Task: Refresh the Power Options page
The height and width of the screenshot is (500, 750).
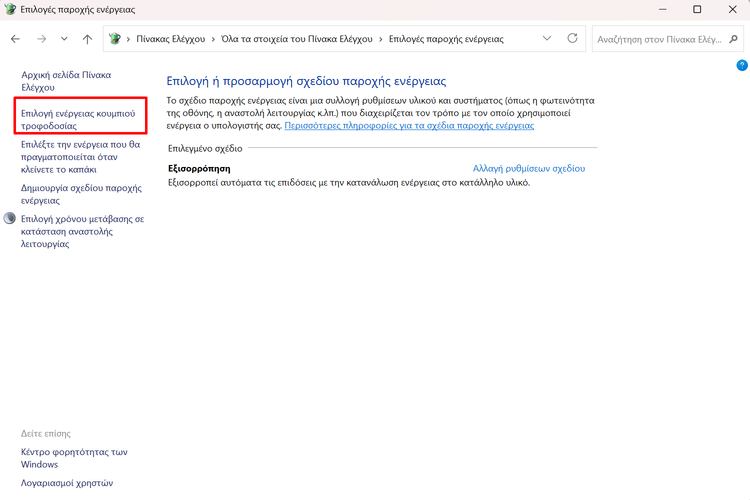Action: (572, 39)
